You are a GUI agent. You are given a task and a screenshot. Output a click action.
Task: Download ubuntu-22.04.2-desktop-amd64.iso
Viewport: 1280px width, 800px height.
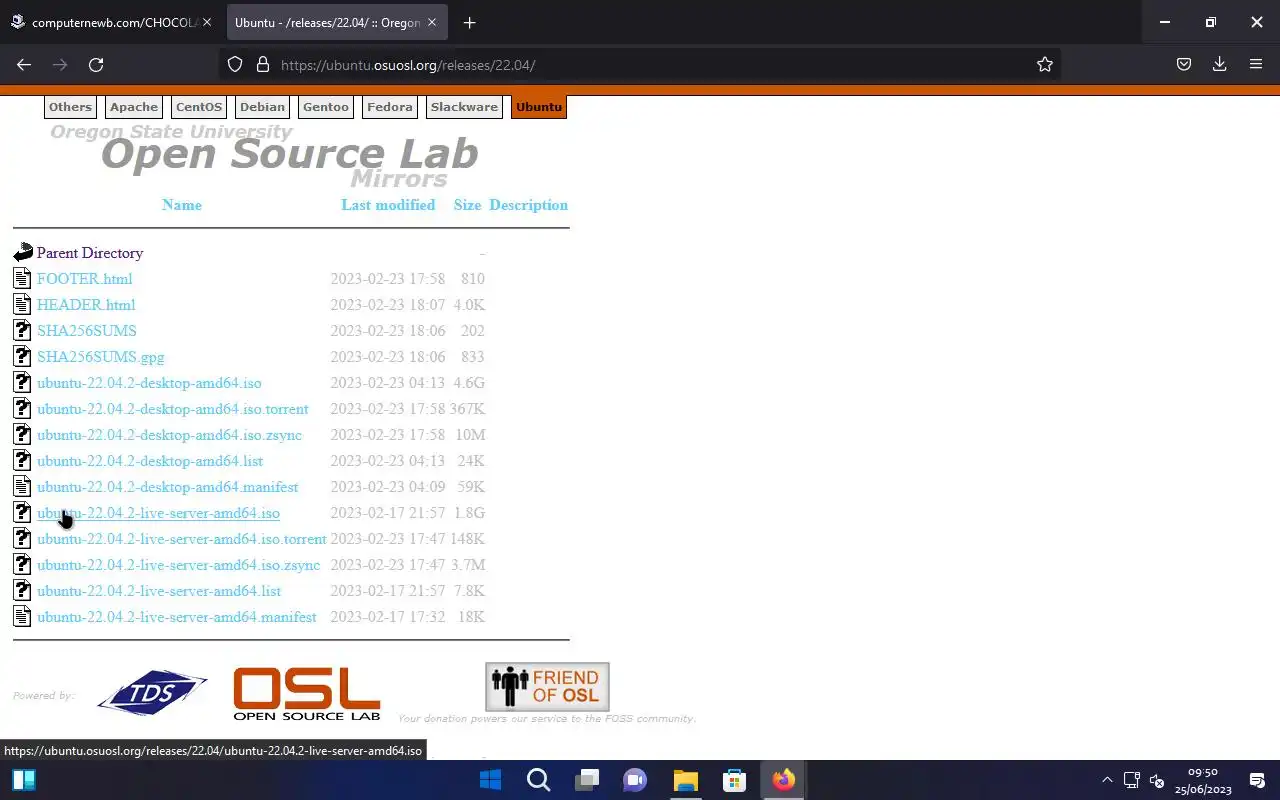coord(149,383)
